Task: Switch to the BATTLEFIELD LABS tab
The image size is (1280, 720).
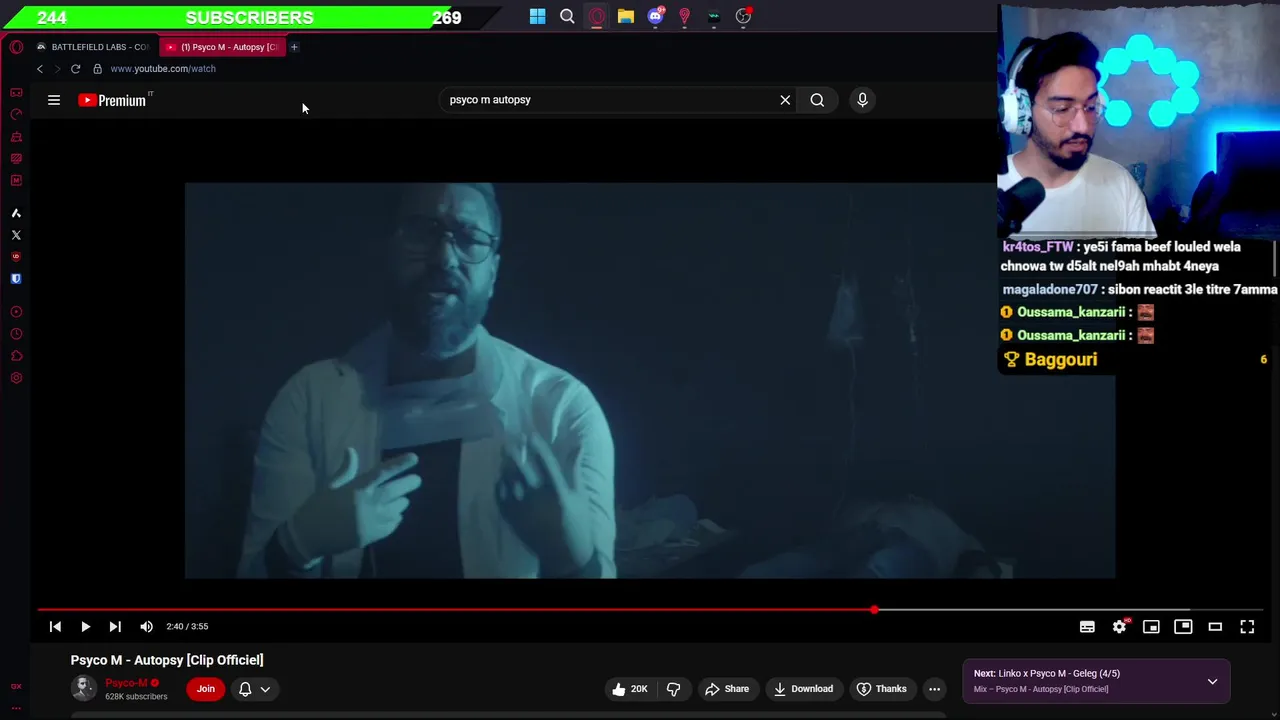Action: pos(93,47)
